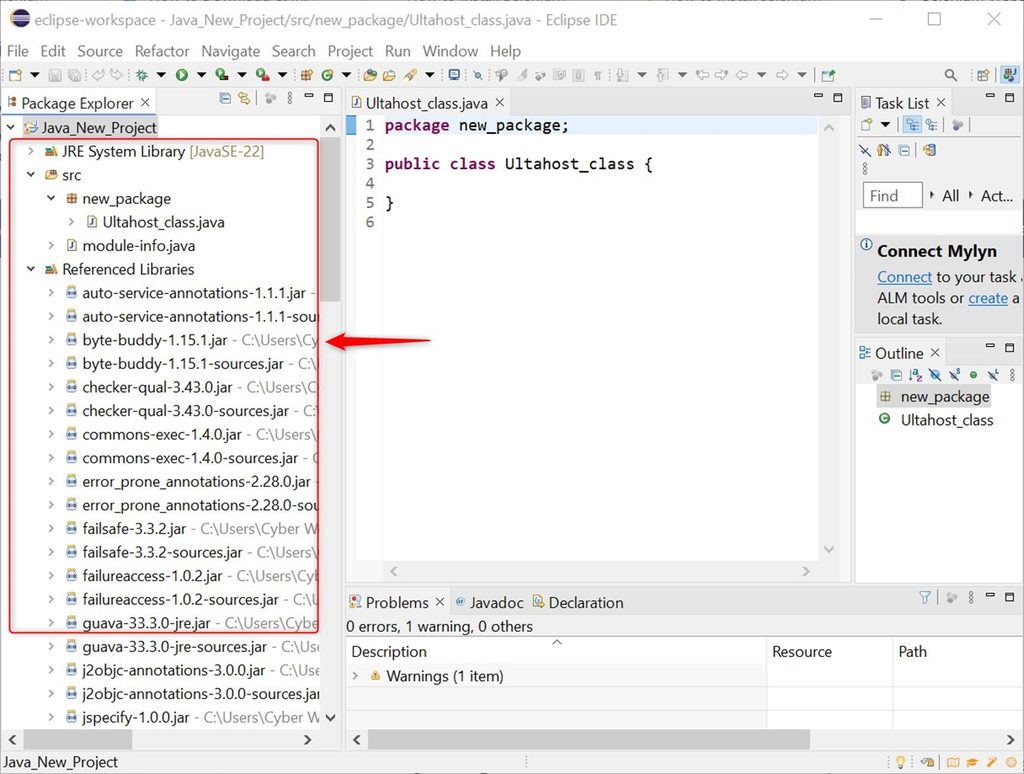Open the Navigate menu
The image size is (1024, 774).
point(231,51)
